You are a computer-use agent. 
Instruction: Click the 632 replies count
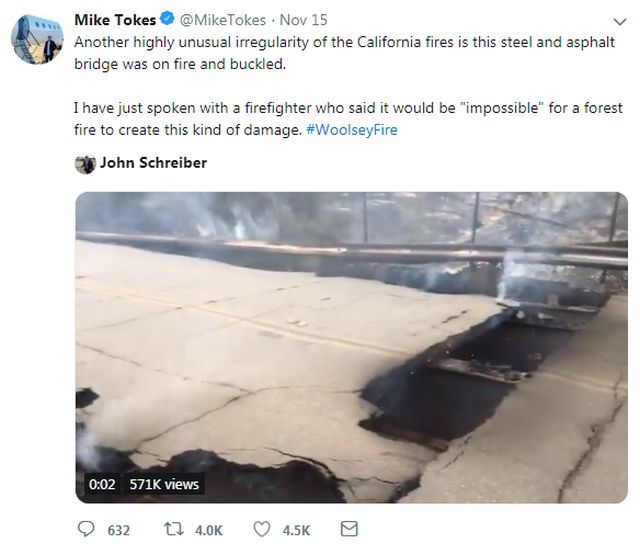click(x=118, y=530)
